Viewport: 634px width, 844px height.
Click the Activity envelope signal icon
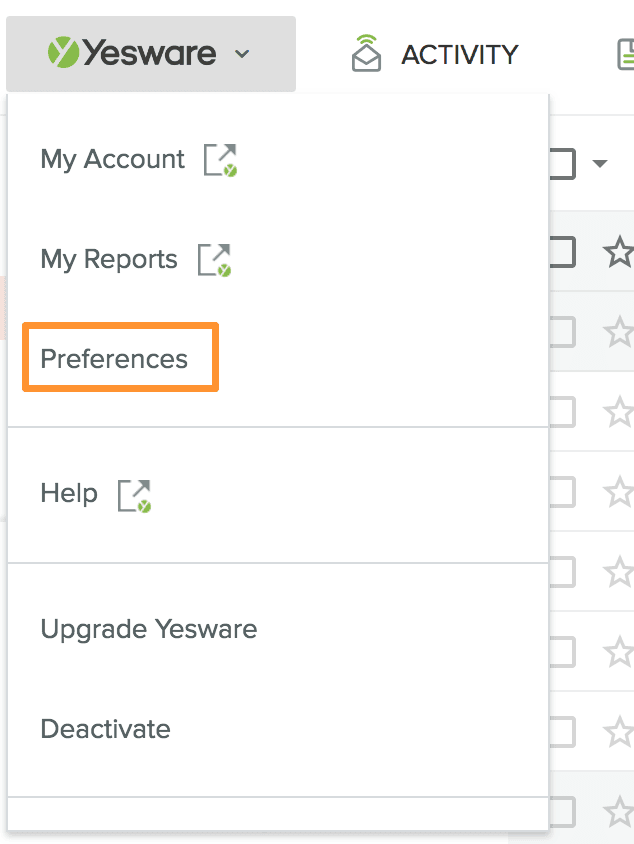[367, 54]
